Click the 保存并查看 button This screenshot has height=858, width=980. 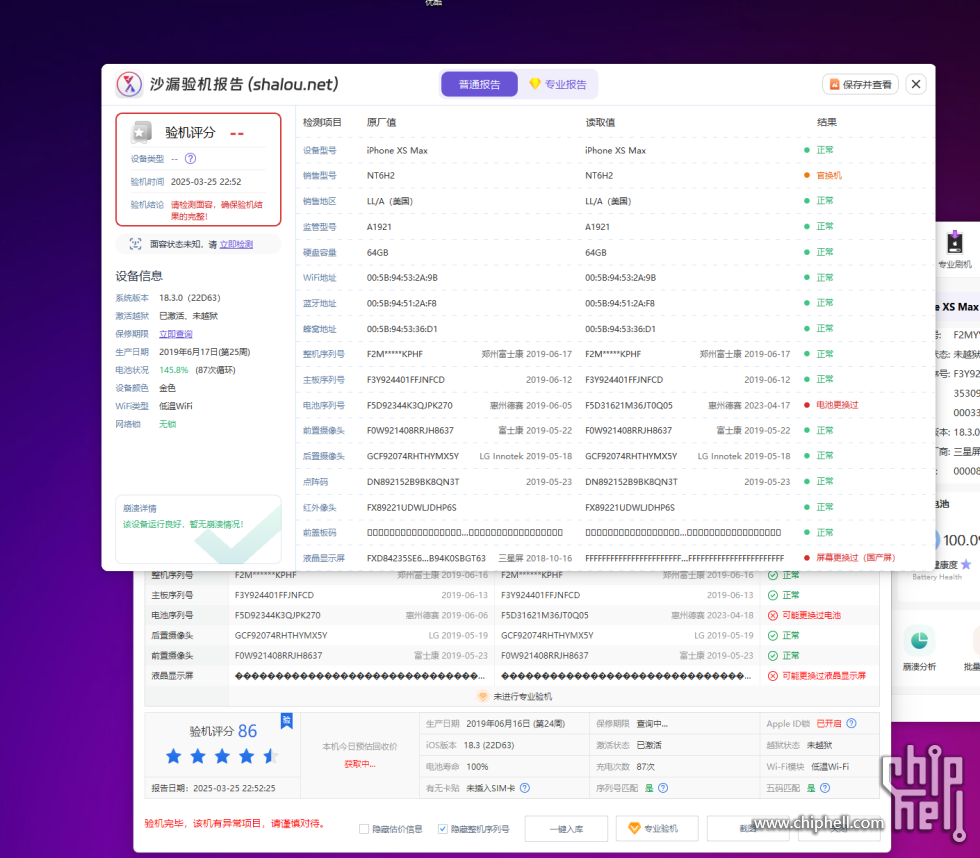point(860,84)
